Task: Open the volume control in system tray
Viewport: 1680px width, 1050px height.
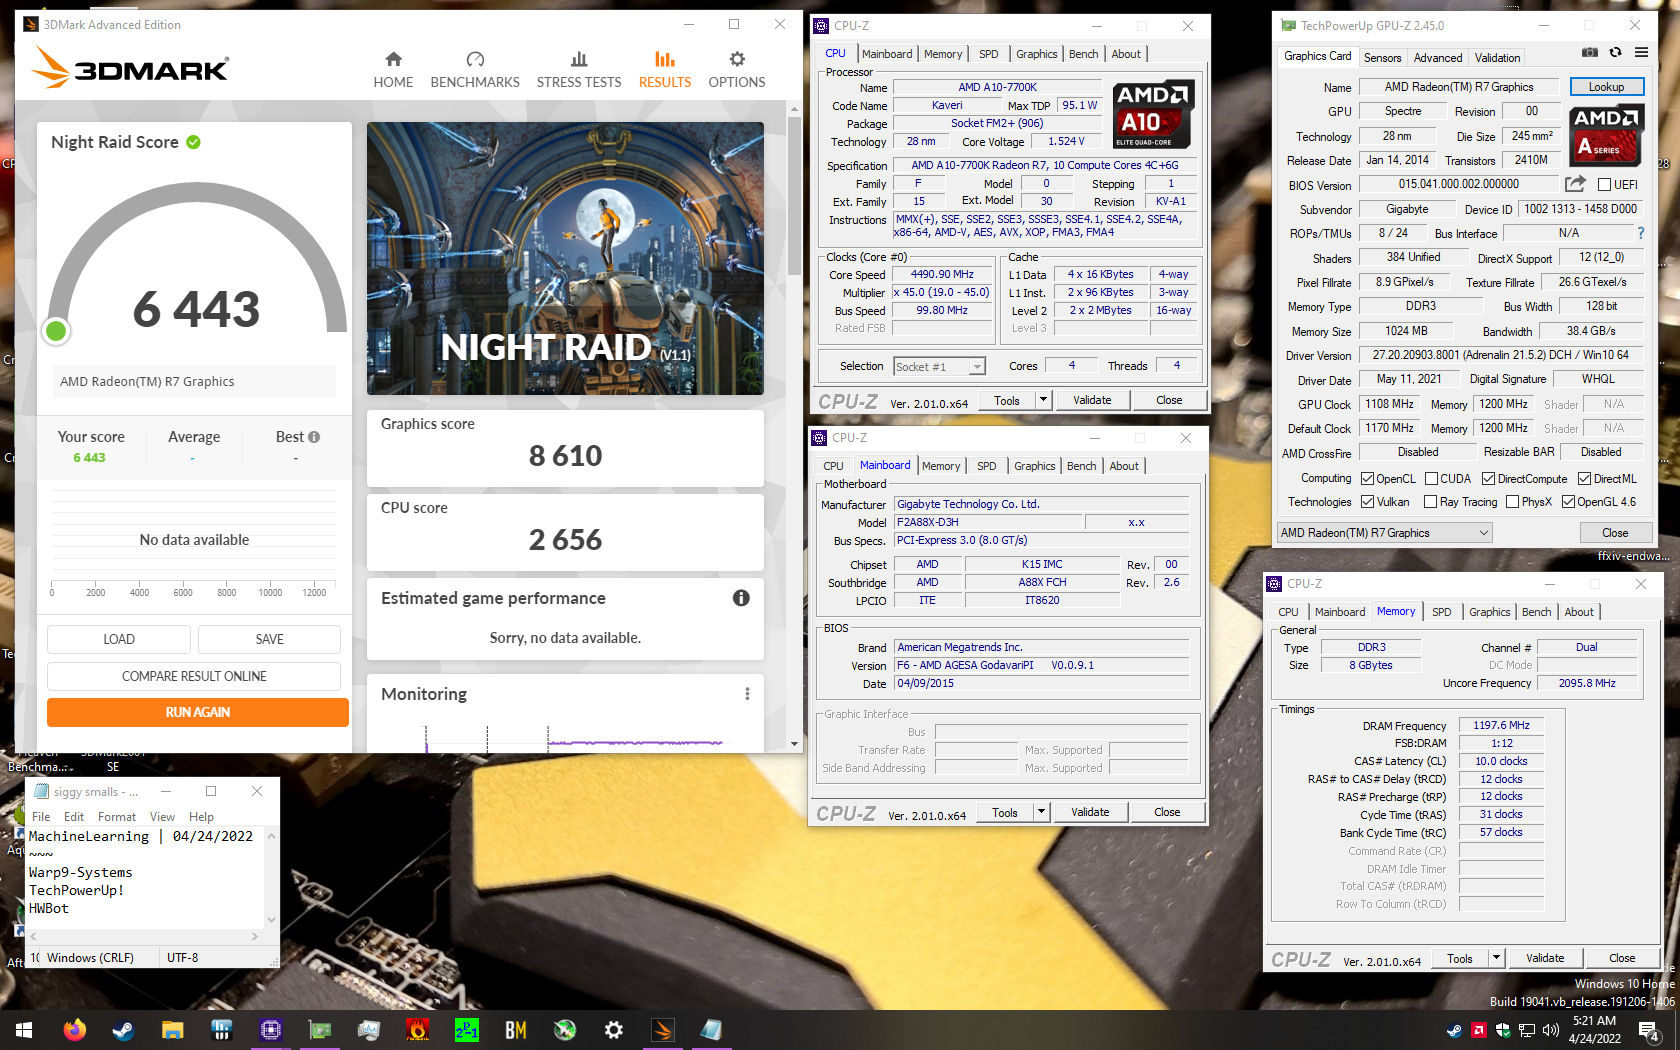Action: (x=1550, y=1030)
